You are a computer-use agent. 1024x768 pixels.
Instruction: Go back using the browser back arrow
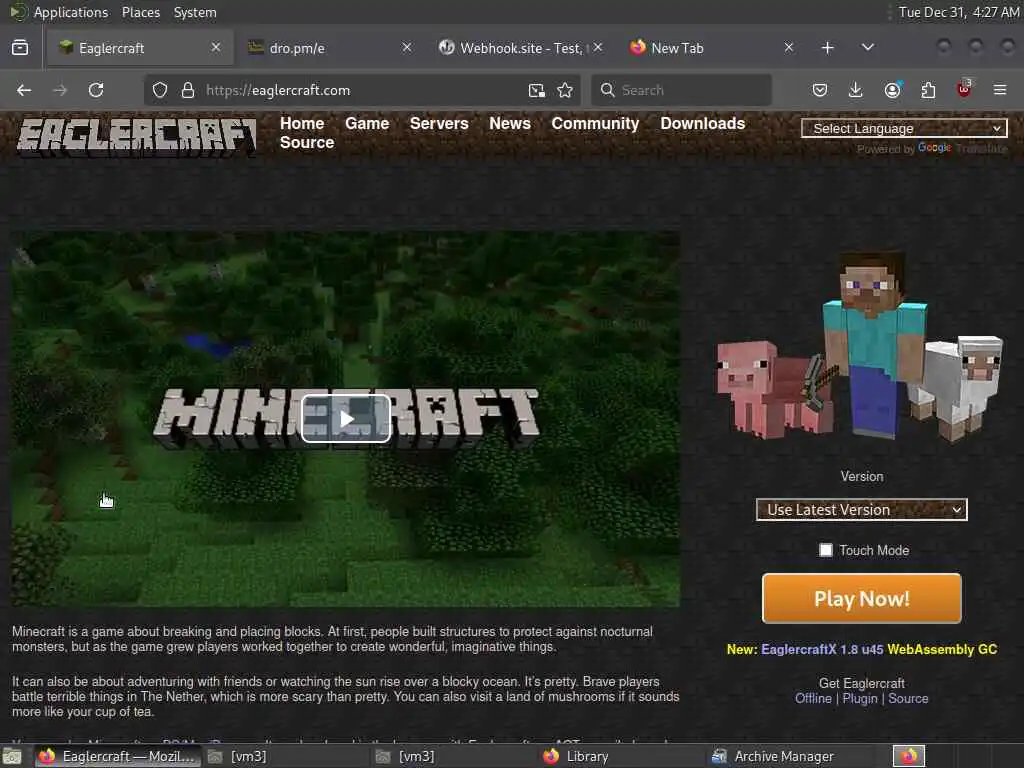coord(24,90)
